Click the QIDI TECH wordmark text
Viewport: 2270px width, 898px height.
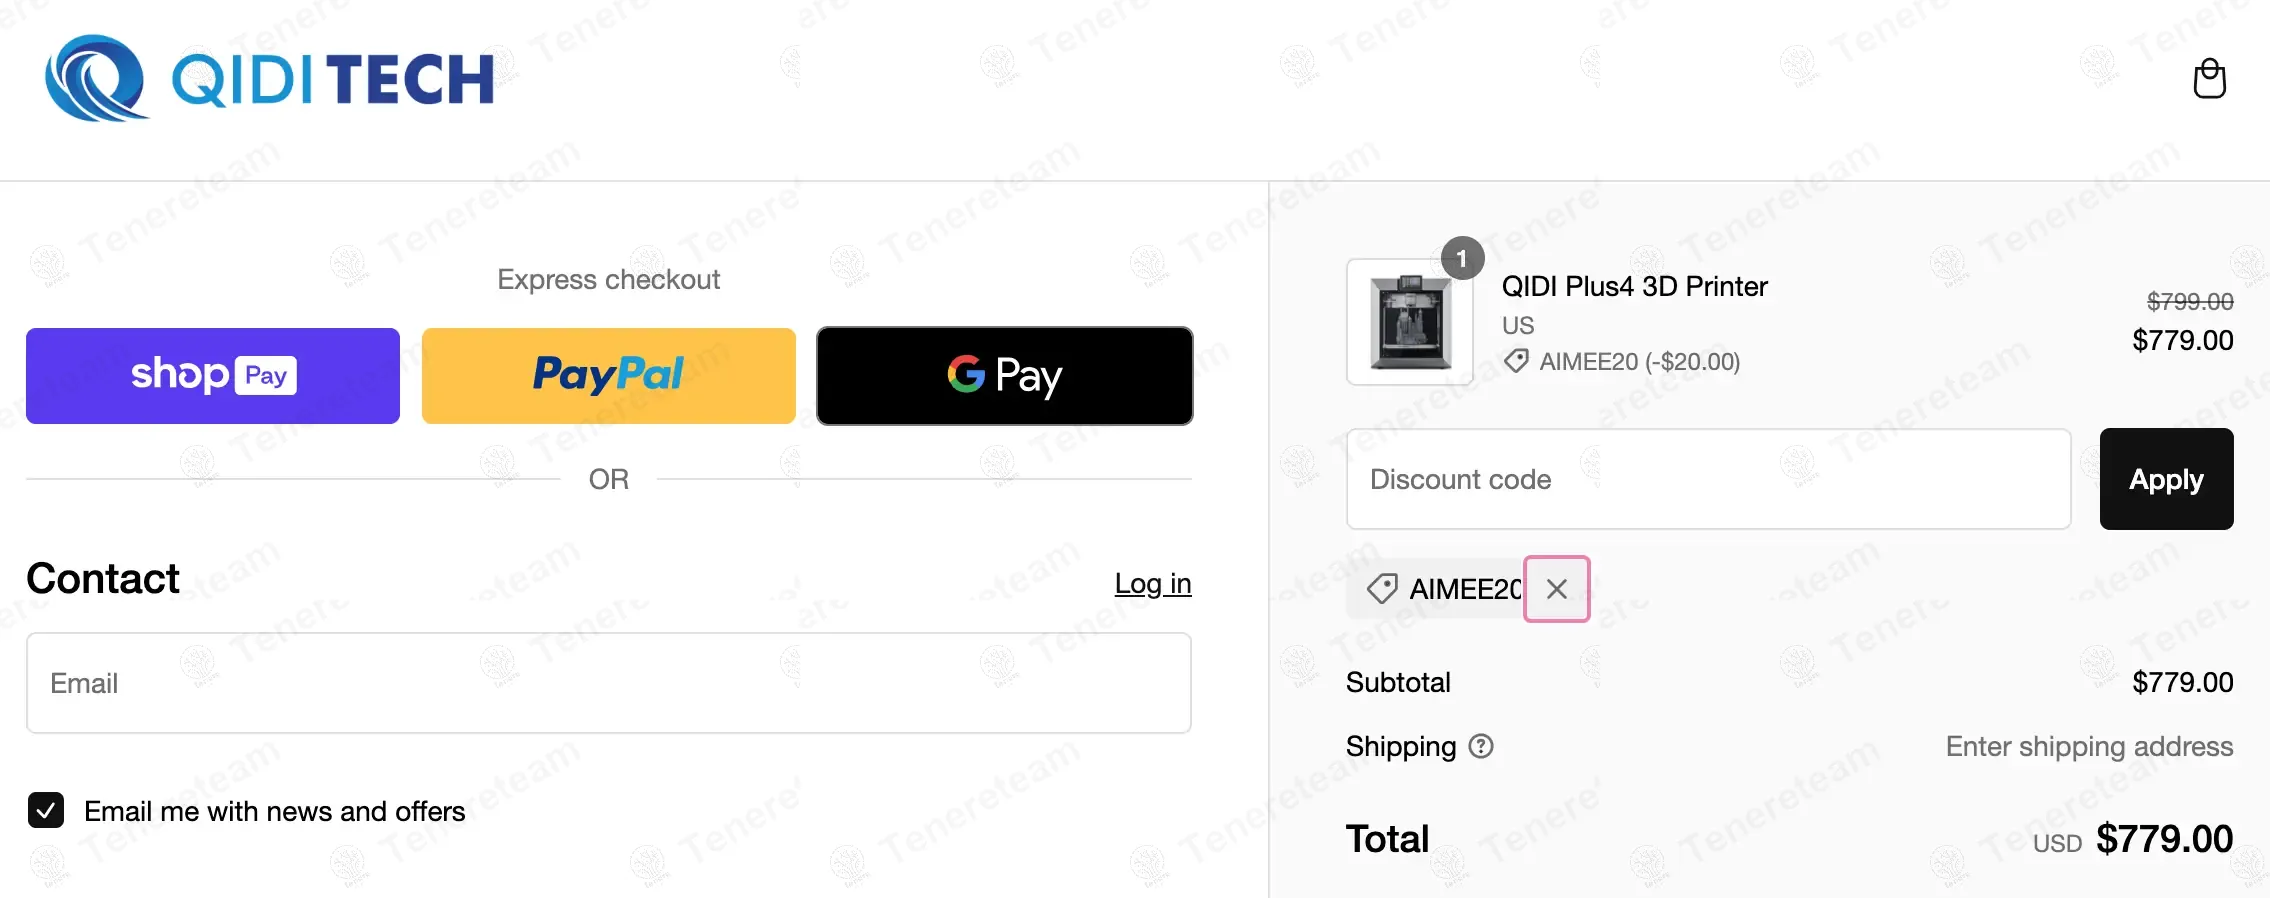tap(333, 80)
